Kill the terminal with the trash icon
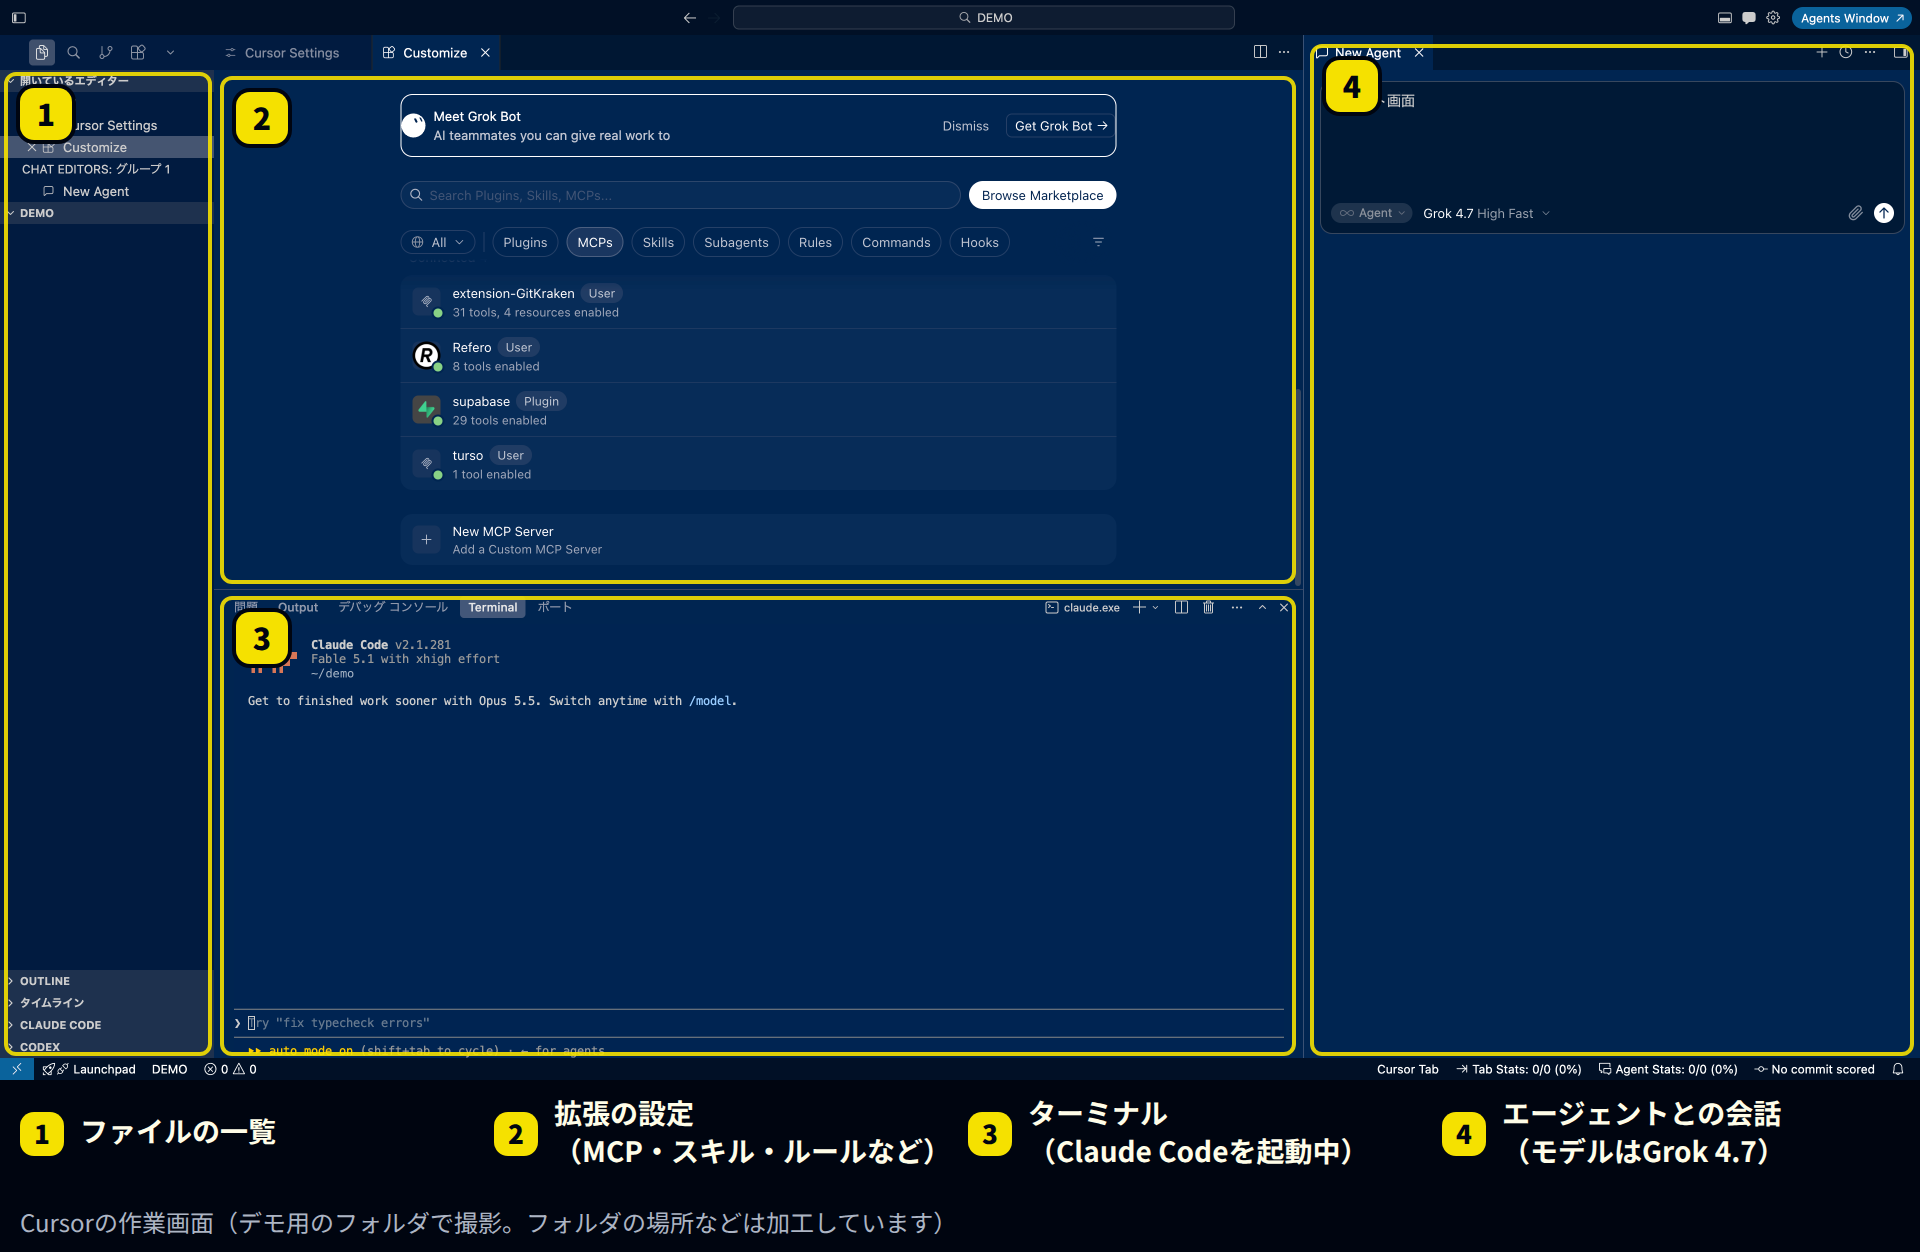 1208,607
